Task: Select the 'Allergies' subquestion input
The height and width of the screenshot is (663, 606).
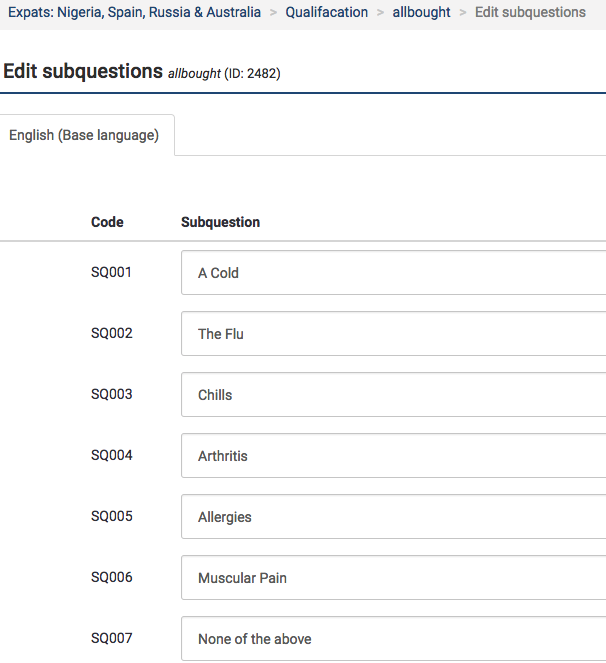Action: tap(393, 517)
